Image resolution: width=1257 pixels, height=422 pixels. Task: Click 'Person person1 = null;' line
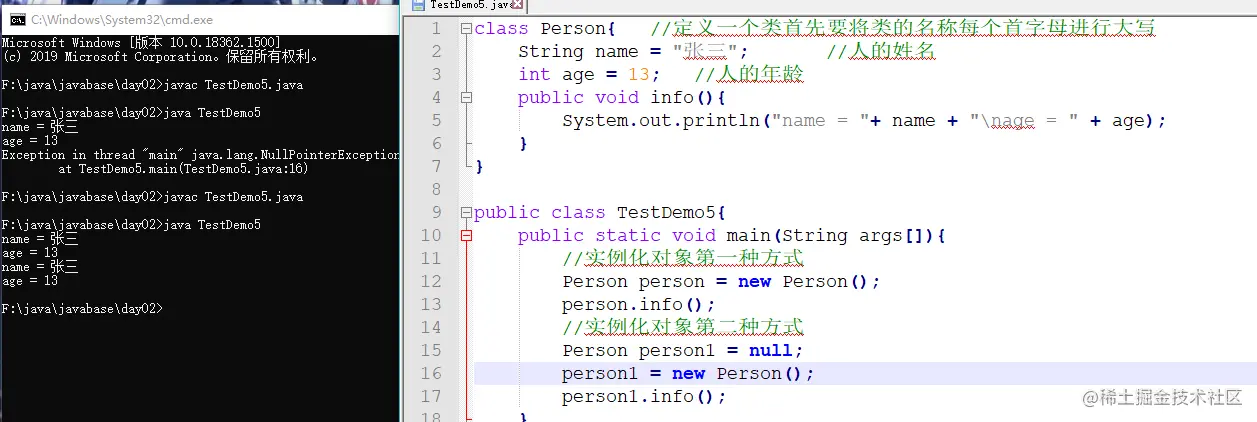tap(683, 350)
